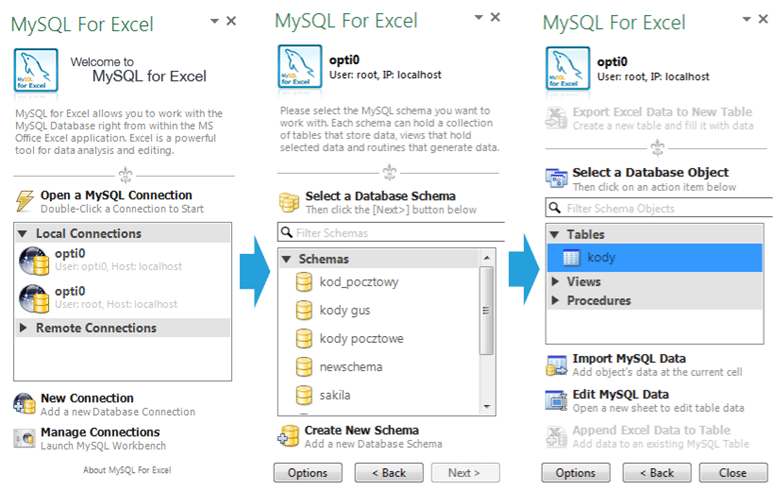This screenshot has height=491, width=773.
Task: Select the kody table
Action: click(x=601, y=258)
